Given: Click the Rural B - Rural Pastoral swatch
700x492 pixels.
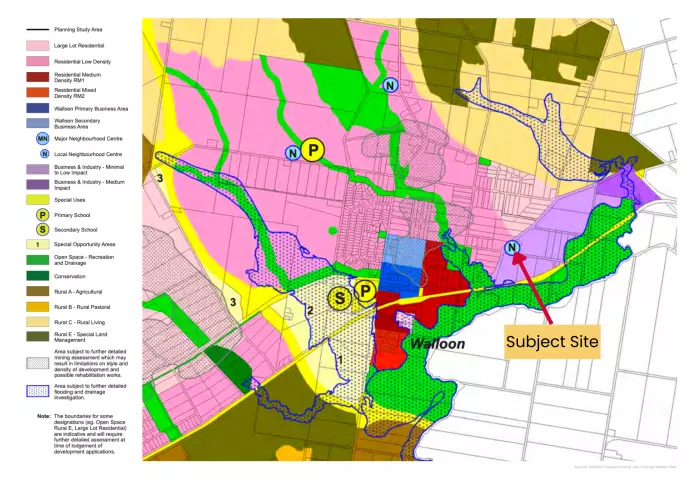Looking at the screenshot, I should [43, 306].
